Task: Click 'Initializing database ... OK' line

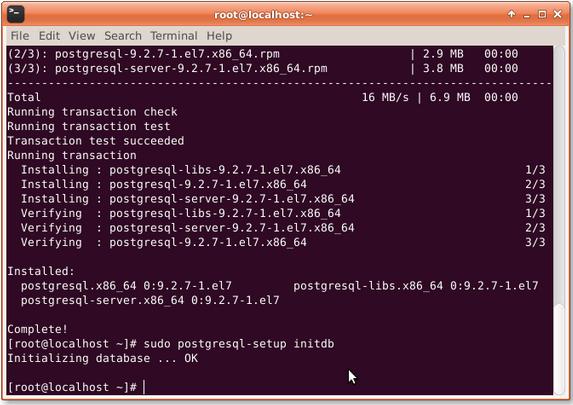Action: 103,358
